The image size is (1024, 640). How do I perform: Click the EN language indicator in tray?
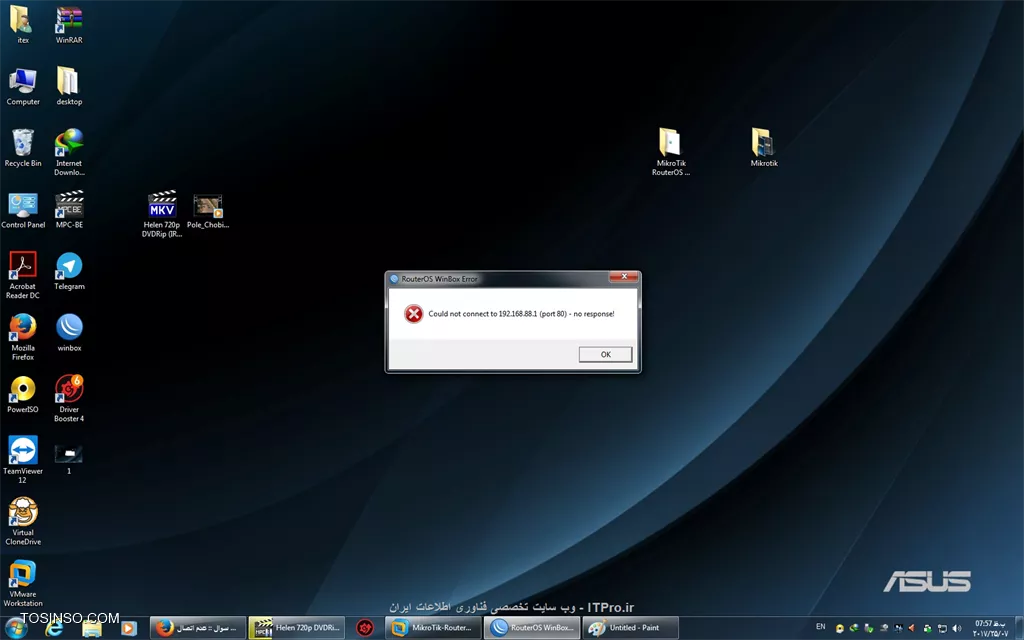pyautogui.click(x=821, y=627)
